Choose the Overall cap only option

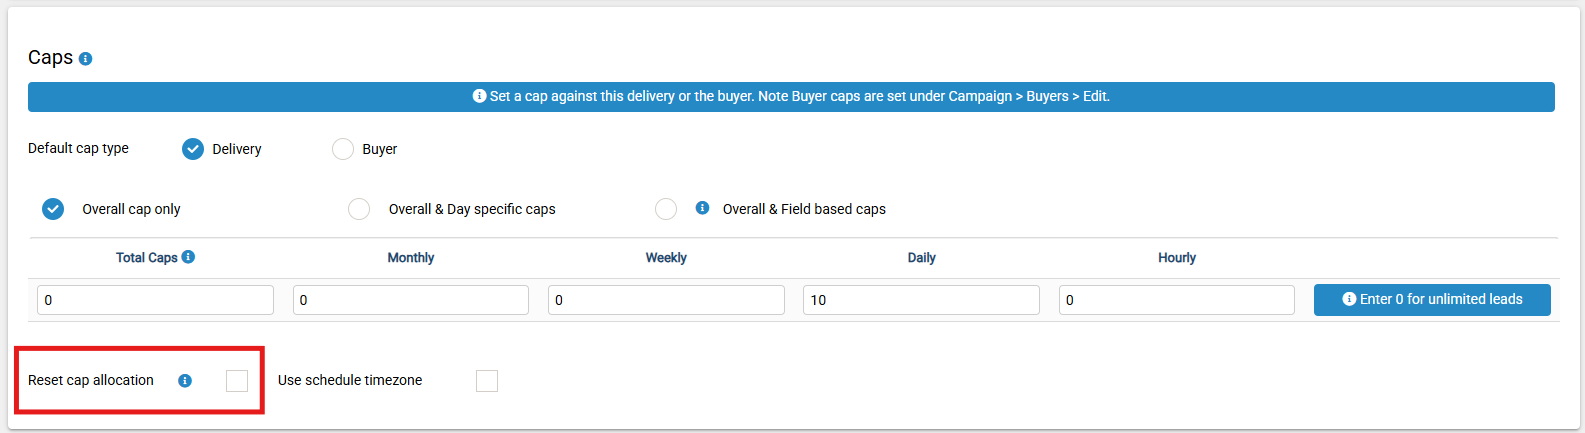(x=53, y=209)
